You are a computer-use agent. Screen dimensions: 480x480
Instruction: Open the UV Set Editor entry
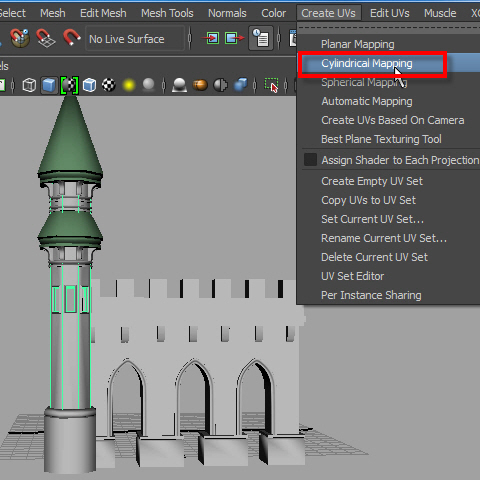click(x=352, y=276)
